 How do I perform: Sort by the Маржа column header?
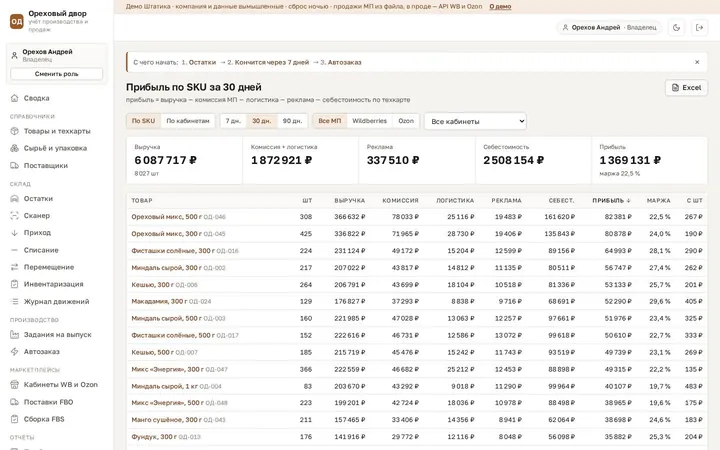(658, 200)
